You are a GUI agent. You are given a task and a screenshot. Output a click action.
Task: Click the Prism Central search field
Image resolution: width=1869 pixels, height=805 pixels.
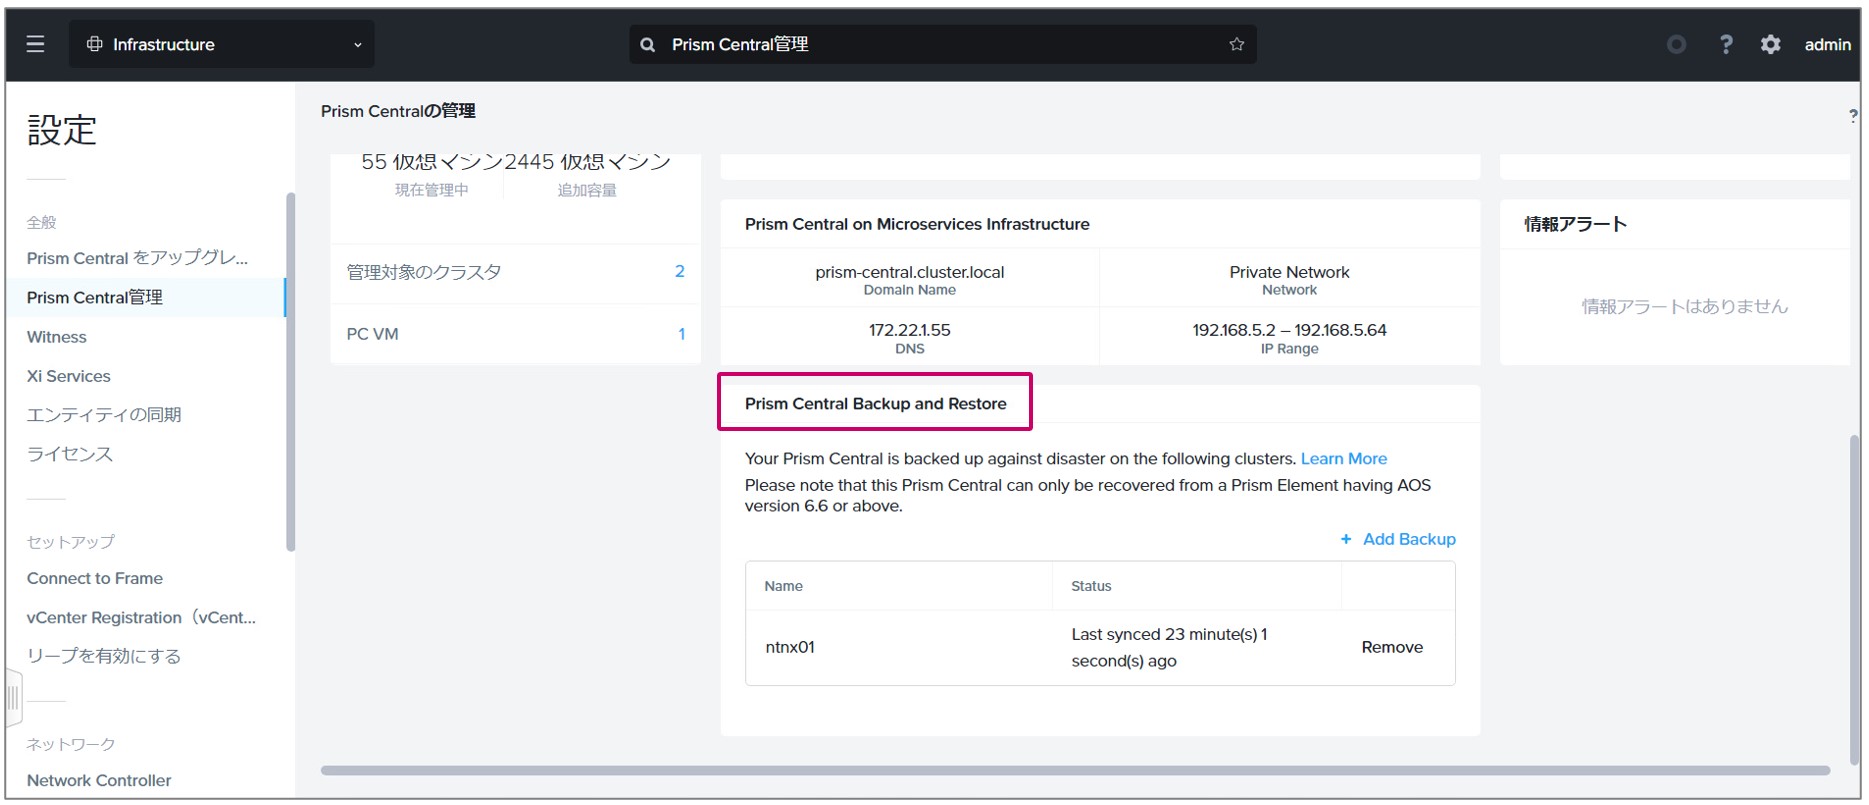(940, 45)
